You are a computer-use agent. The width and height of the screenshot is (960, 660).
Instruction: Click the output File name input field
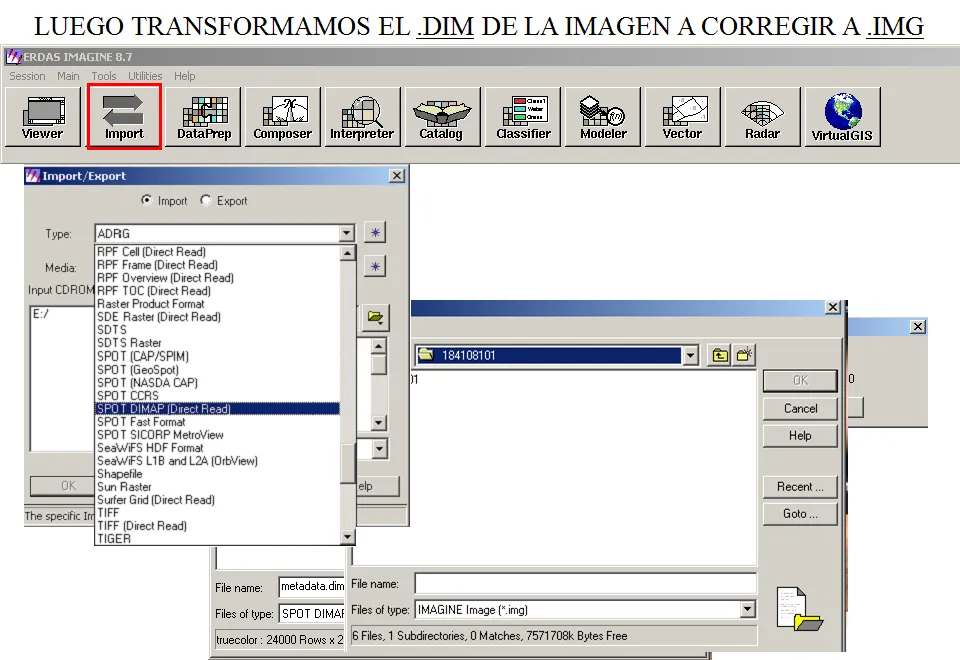pos(585,583)
